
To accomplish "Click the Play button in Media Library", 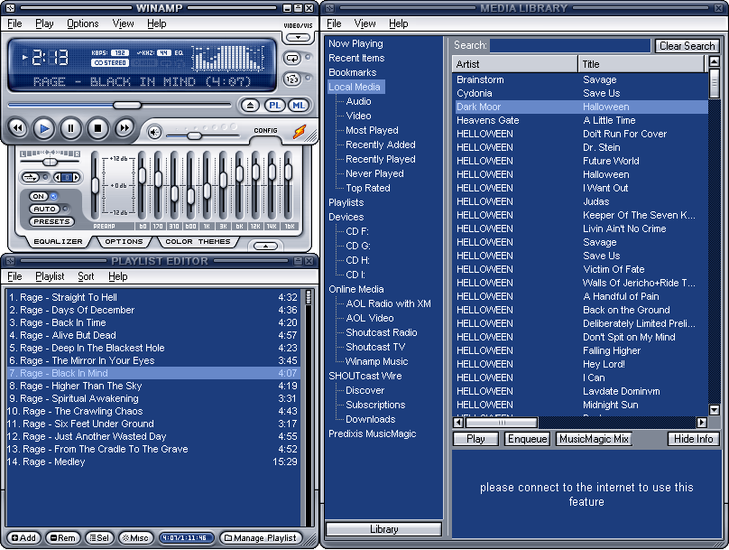I will (476, 439).
